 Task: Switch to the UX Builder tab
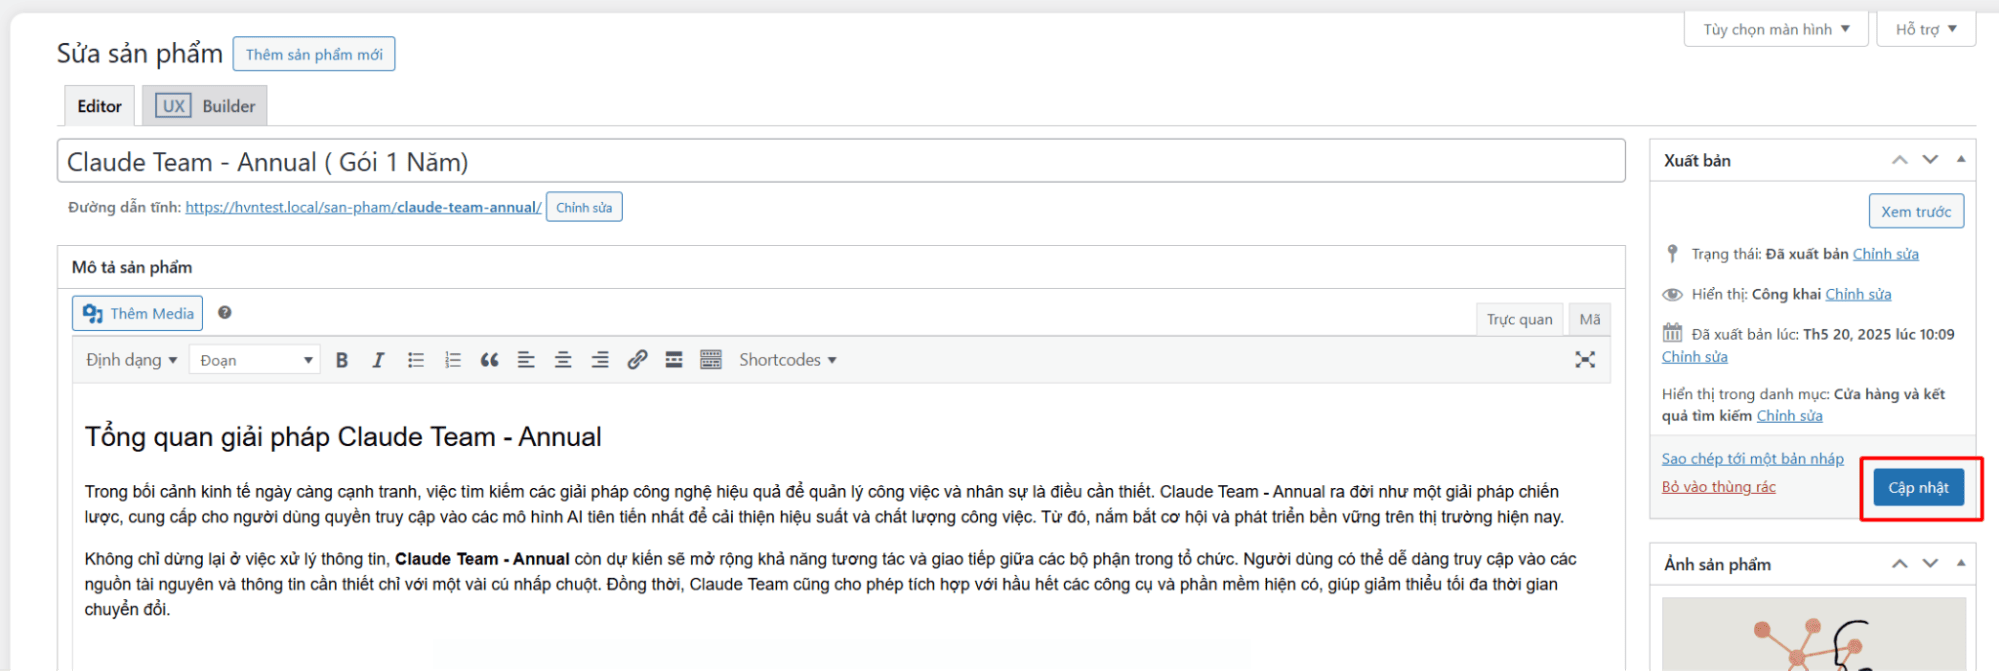click(x=205, y=106)
